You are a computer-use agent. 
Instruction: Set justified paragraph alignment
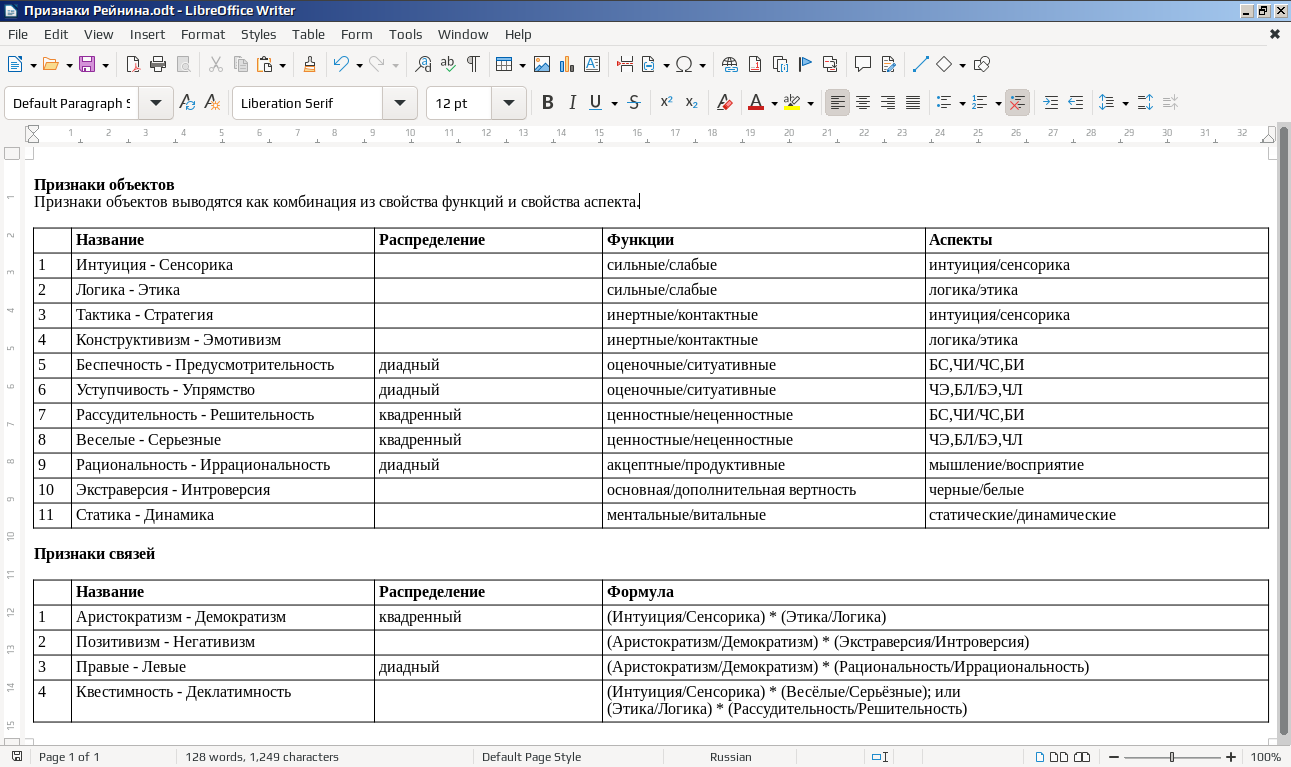pos(912,103)
